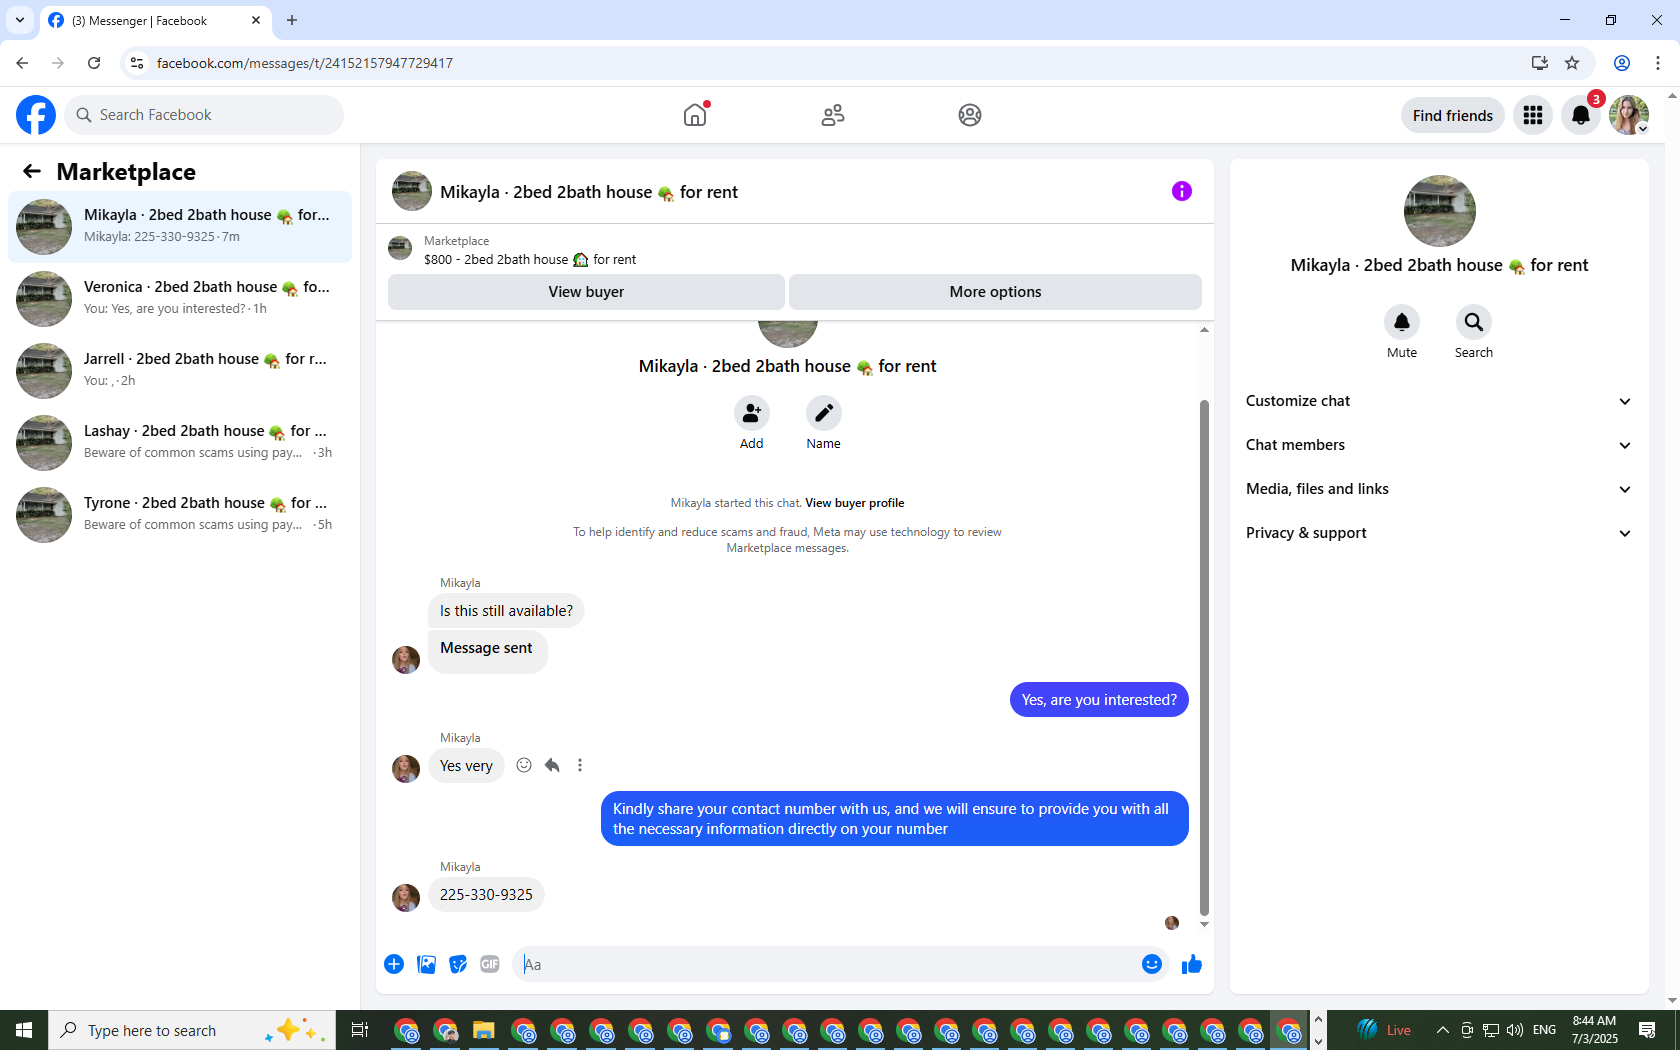The image size is (1680, 1050).
Task: Open conversation information purple icon
Action: tap(1182, 191)
